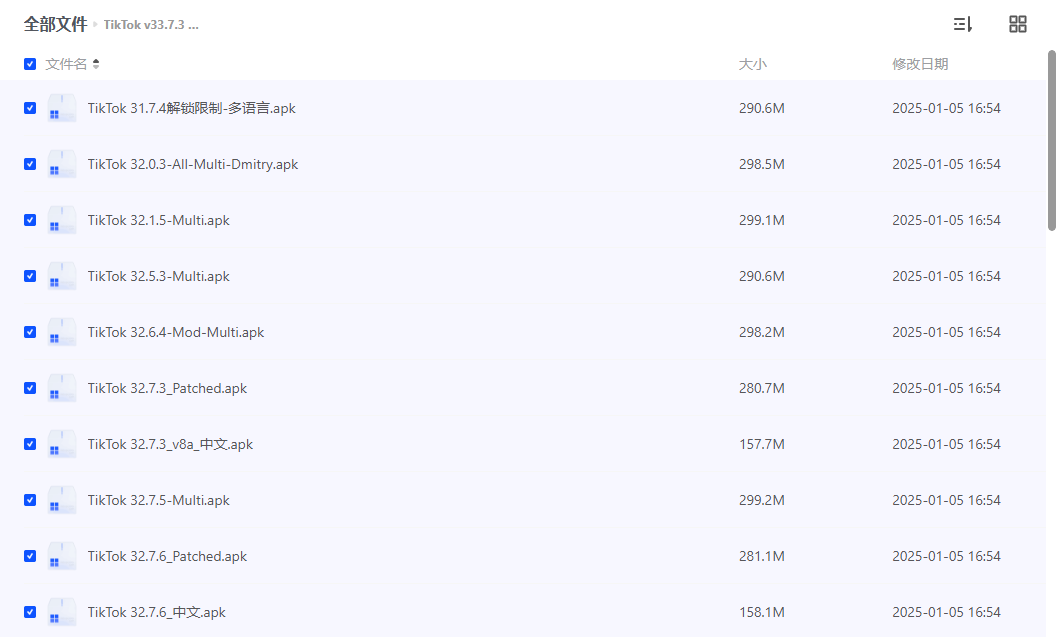Screen dimensions: 1058x637
Task: Click the 修改日期 column header
Action: tap(920, 64)
